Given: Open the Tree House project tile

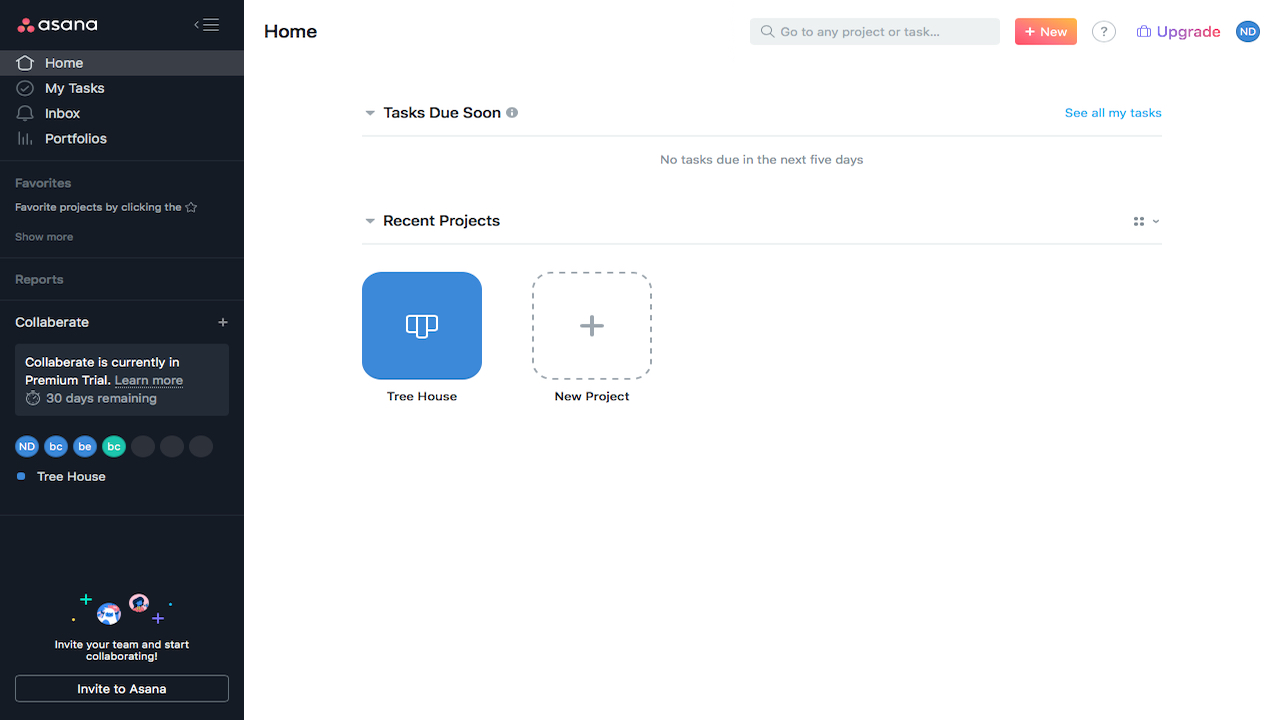Looking at the screenshot, I should pyautogui.click(x=422, y=326).
